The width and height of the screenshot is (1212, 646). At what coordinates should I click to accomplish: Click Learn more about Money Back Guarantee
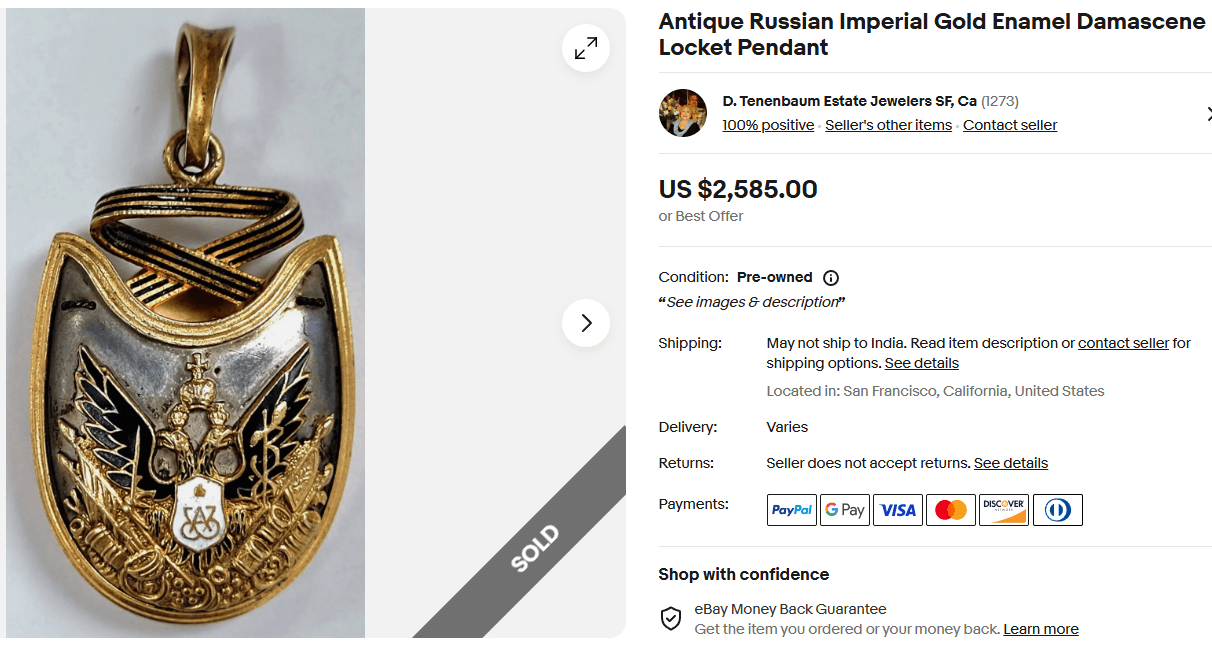click(x=1040, y=628)
